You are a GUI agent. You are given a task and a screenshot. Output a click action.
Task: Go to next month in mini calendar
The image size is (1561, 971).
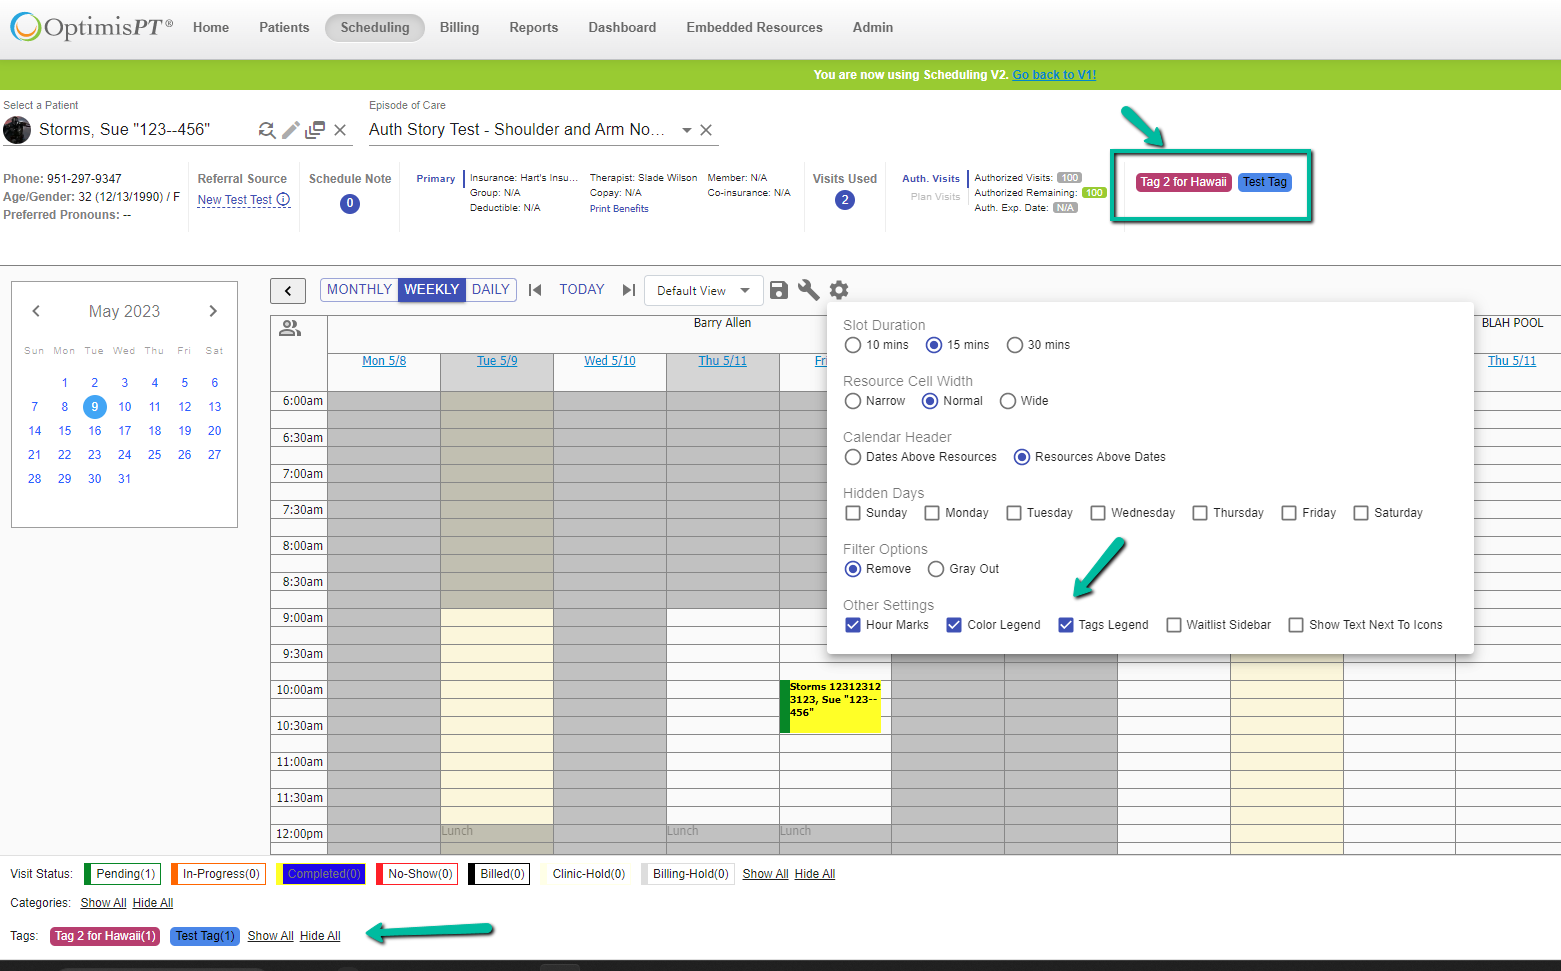click(213, 311)
